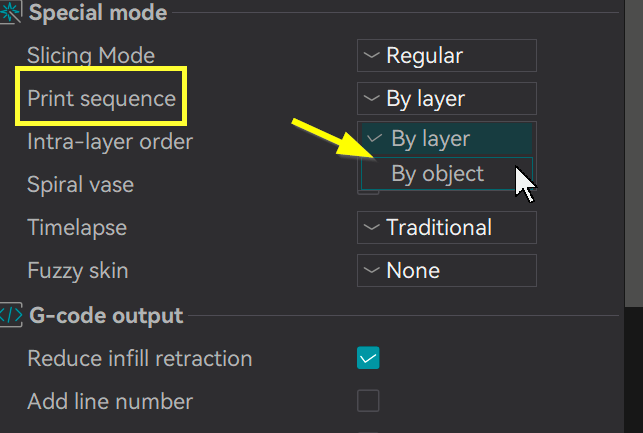Viewport: 643px width, 433px height.
Task: Click the 'Special mode' section heading
Action: click(97, 13)
